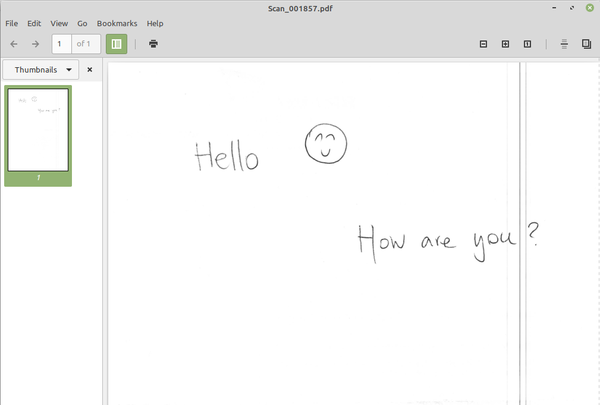600x405 pixels.
Task: Print the document
Action: click(153, 44)
